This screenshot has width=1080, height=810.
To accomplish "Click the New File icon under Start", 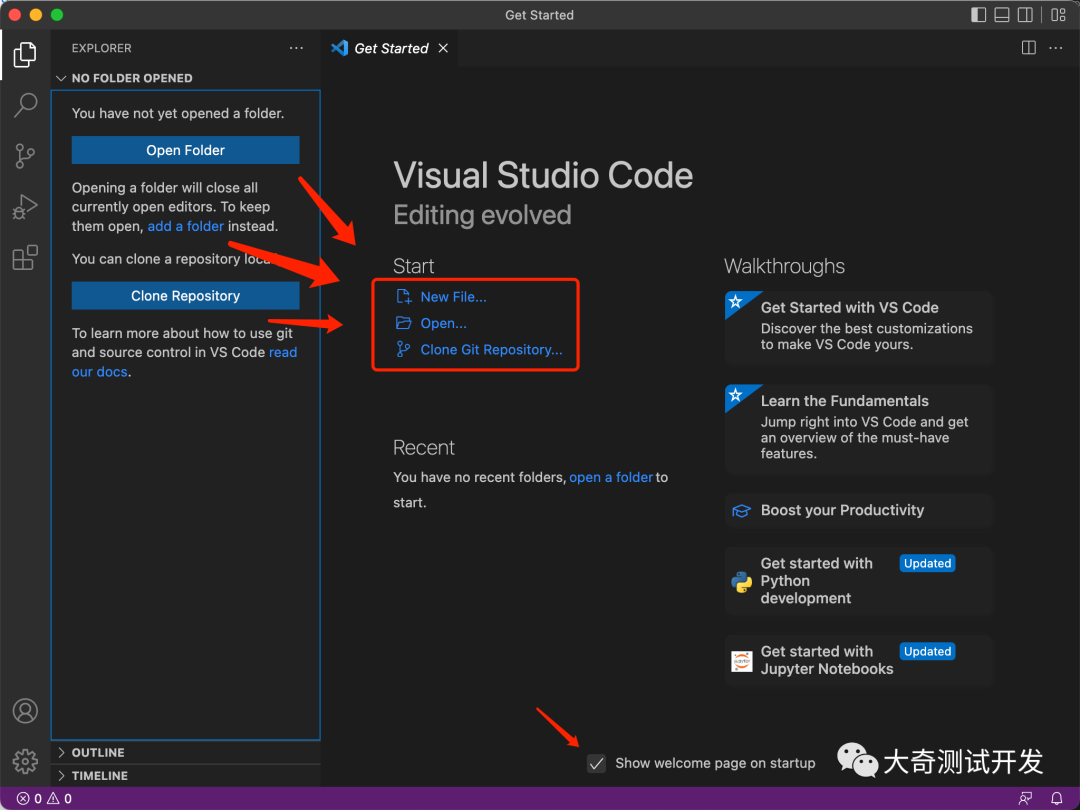I will pyautogui.click(x=404, y=297).
